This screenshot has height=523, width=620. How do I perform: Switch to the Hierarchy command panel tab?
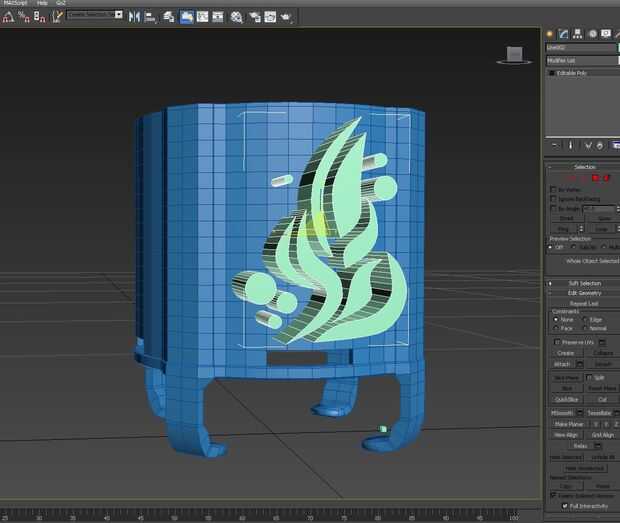pos(578,34)
